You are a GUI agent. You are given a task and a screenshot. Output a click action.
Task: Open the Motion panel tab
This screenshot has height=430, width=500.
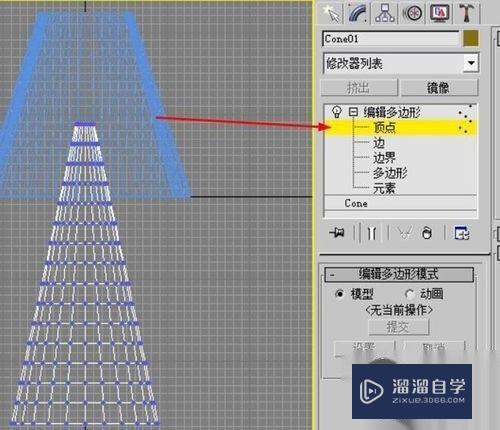(x=412, y=13)
